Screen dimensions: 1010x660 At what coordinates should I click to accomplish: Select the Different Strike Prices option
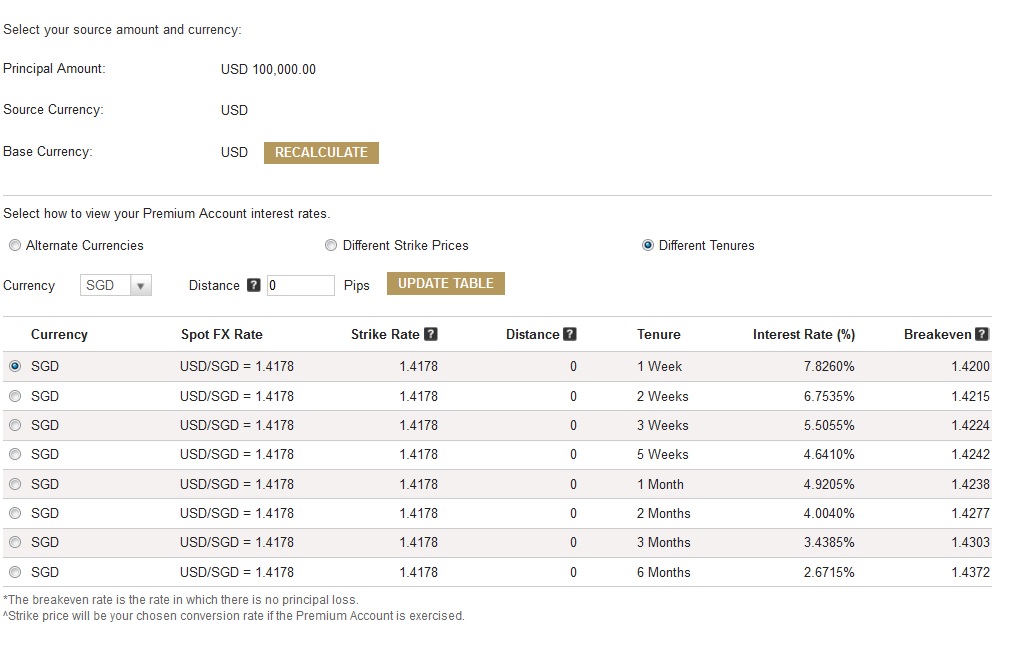[x=331, y=245]
